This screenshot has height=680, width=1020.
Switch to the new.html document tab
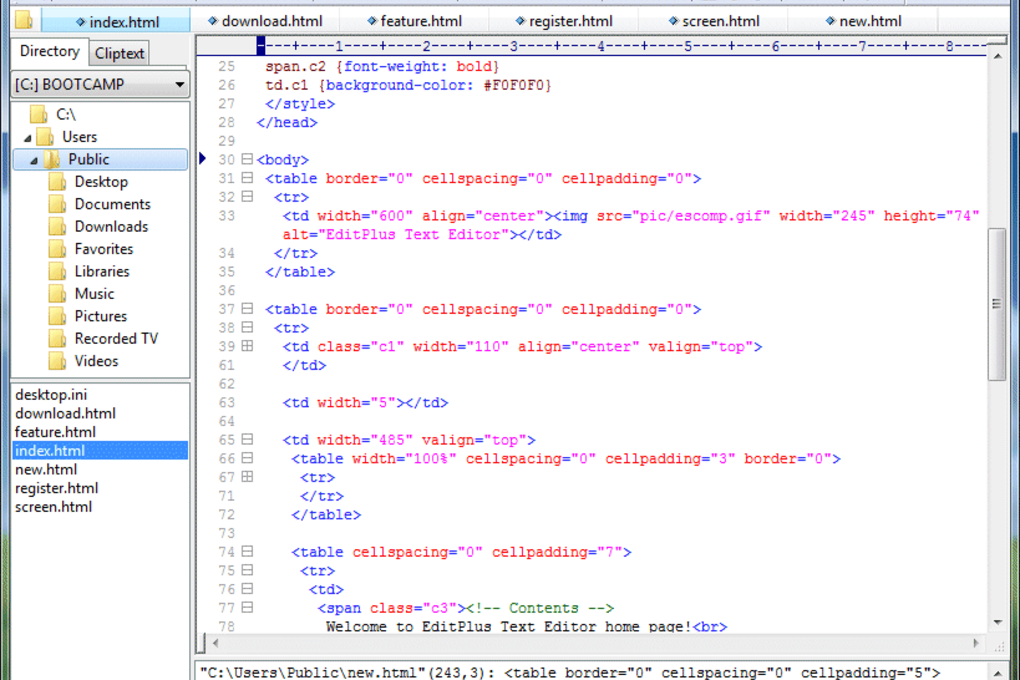(x=863, y=21)
